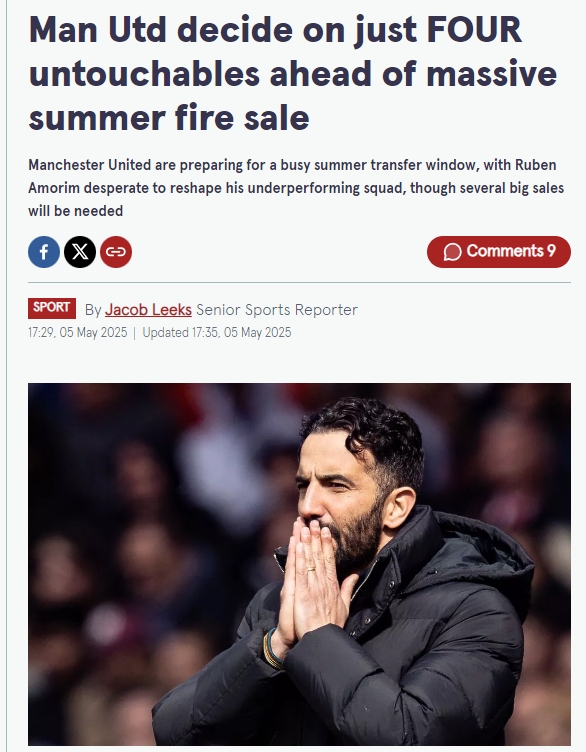586x752 pixels.
Task: Copy the article link icon
Action: click(116, 252)
